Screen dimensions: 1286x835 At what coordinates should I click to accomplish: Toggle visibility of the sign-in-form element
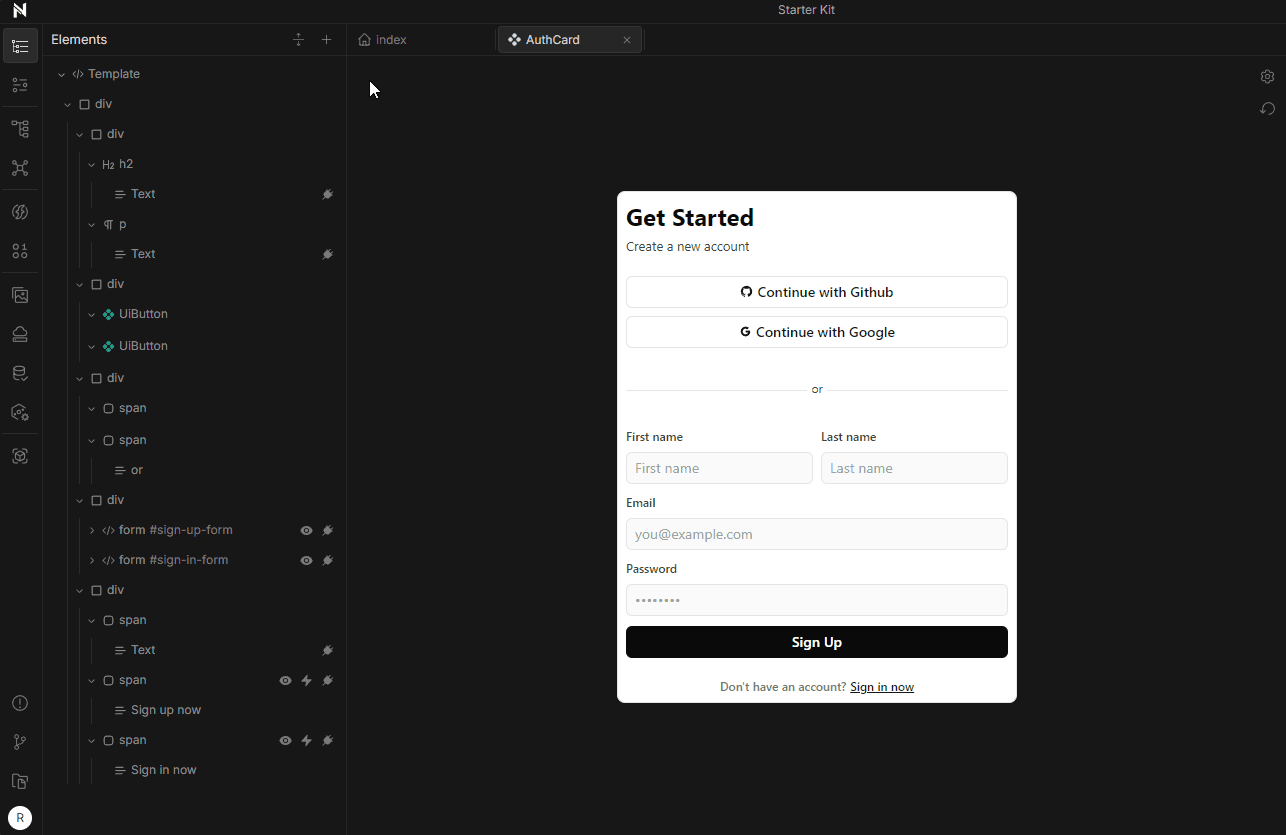point(306,560)
